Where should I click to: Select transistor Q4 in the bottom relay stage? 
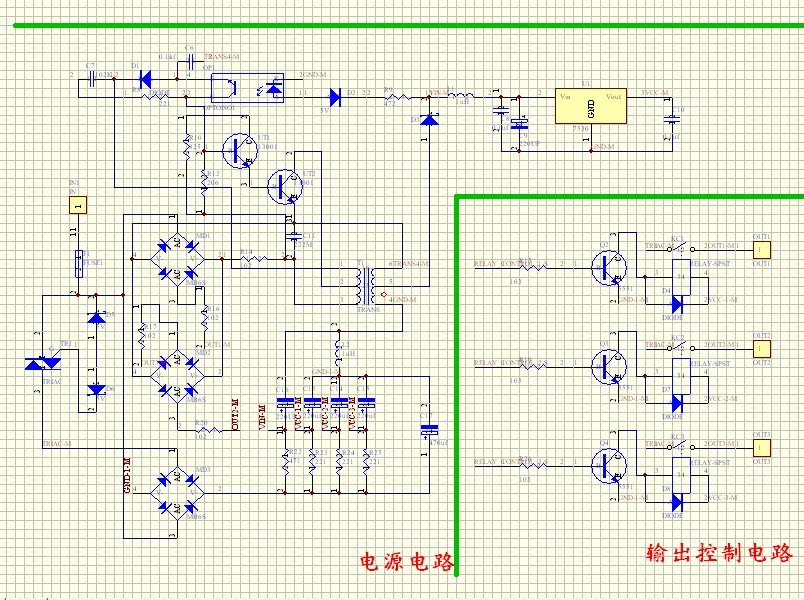[x=605, y=464]
